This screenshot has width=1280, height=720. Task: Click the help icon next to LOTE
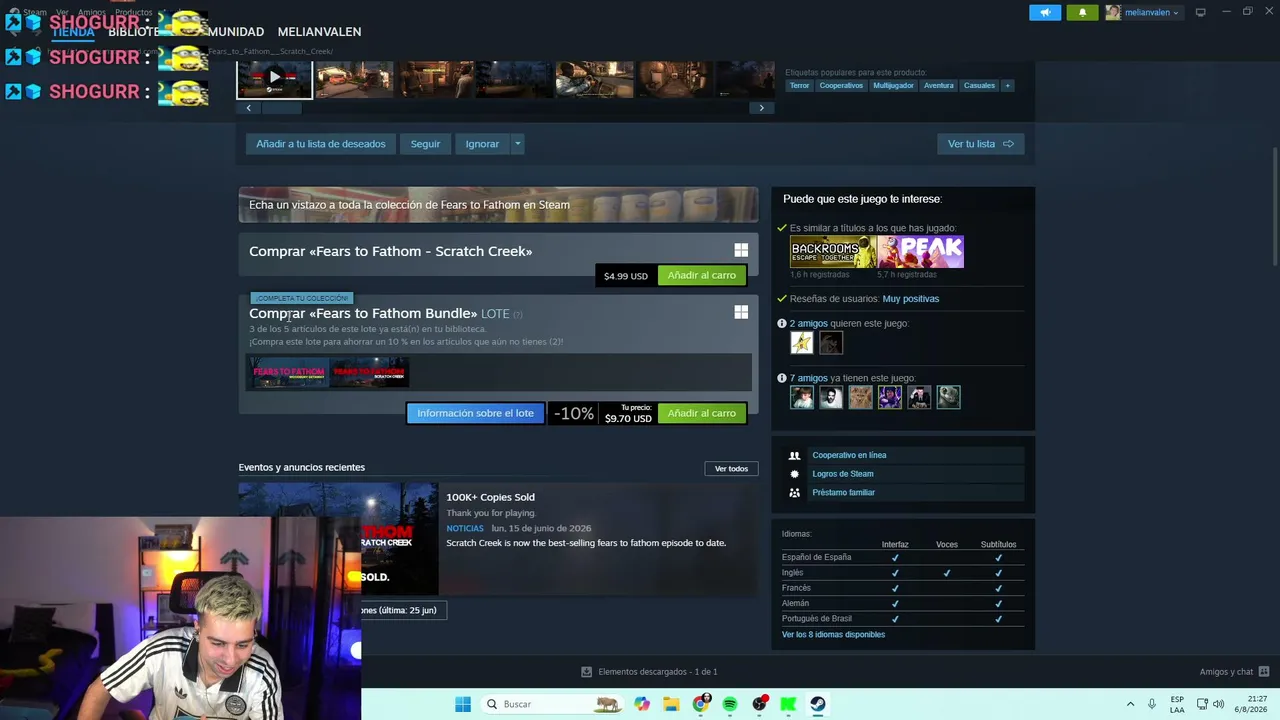click(x=517, y=315)
